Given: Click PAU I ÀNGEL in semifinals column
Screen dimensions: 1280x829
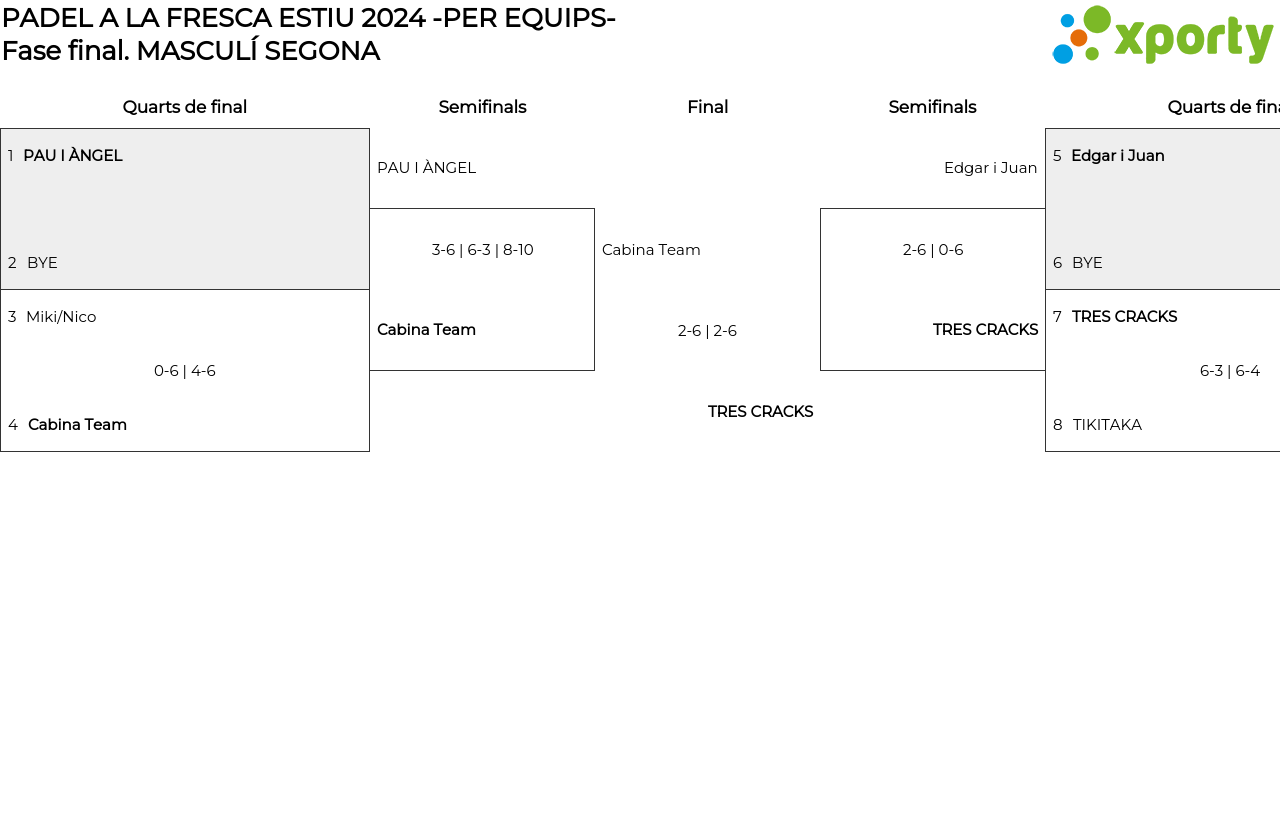Looking at the screenshot, I should click(426, 168).
